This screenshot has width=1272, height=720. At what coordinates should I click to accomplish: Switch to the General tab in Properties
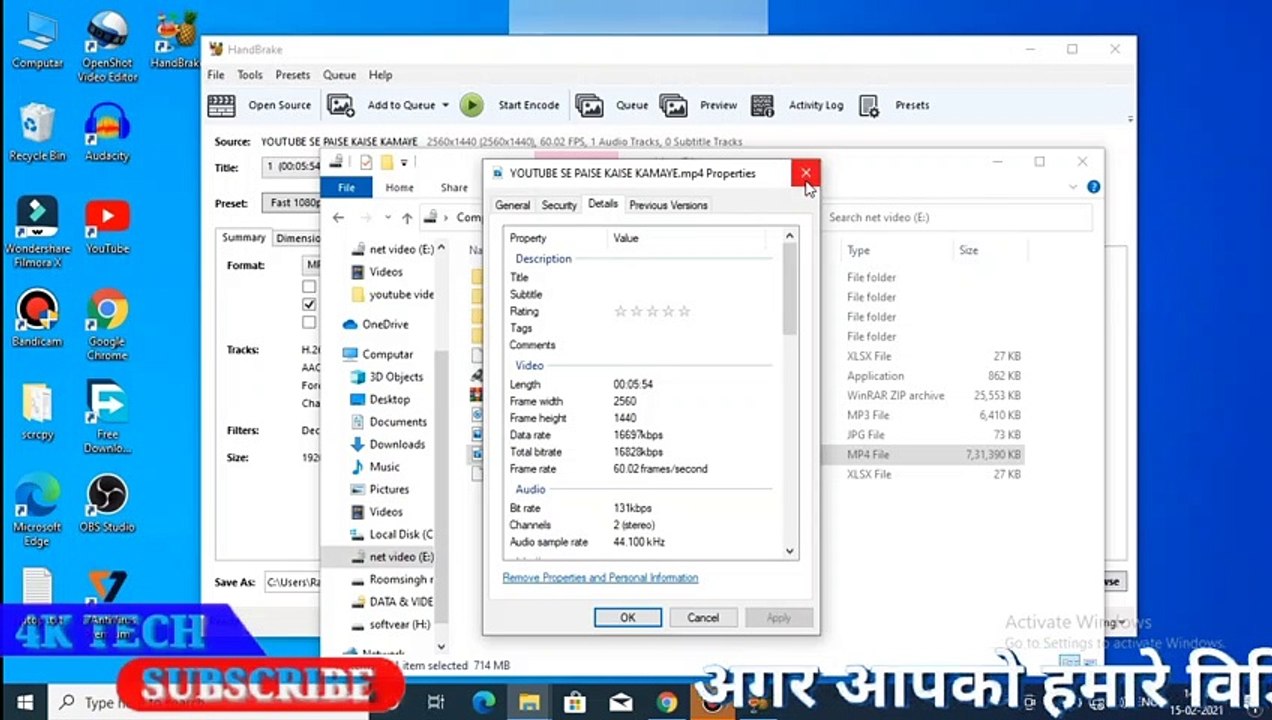(512, 205)
